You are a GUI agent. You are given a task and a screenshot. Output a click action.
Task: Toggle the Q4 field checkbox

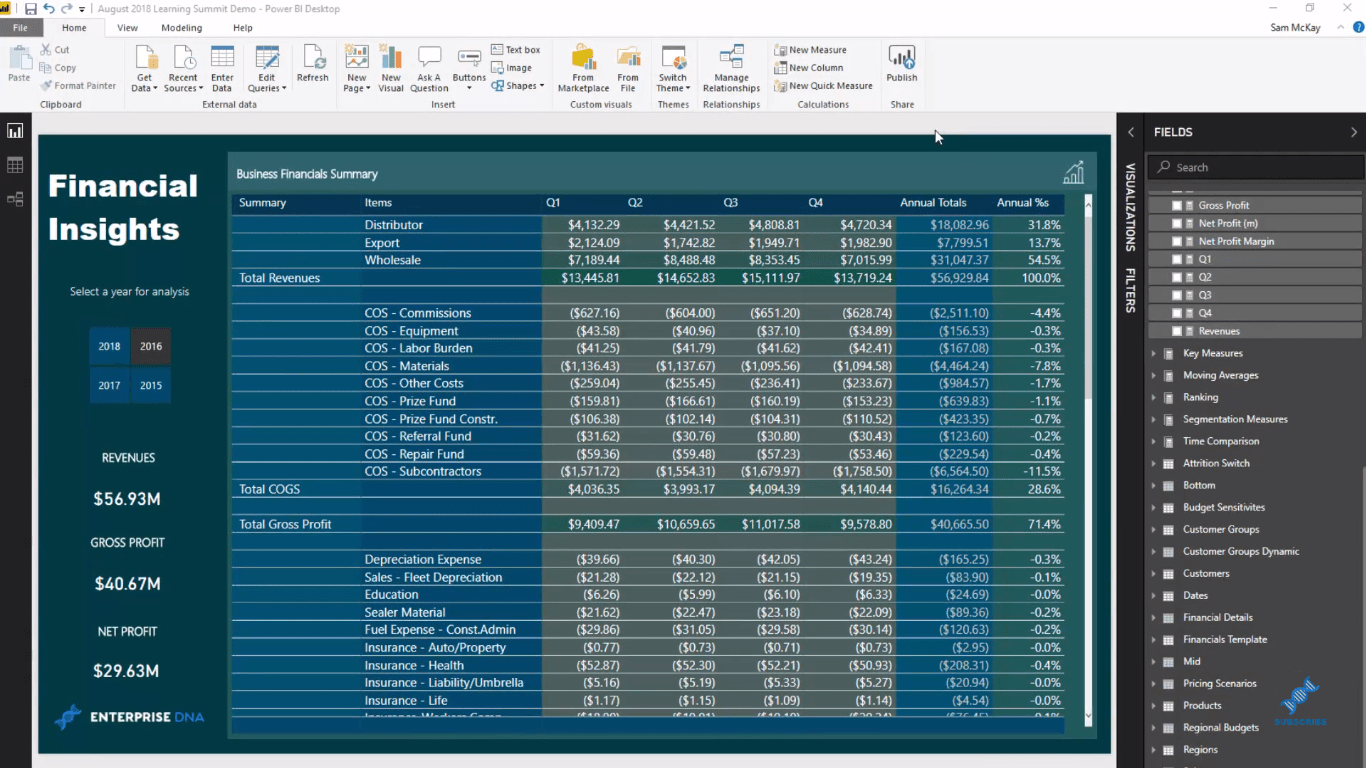[1177, 313]
